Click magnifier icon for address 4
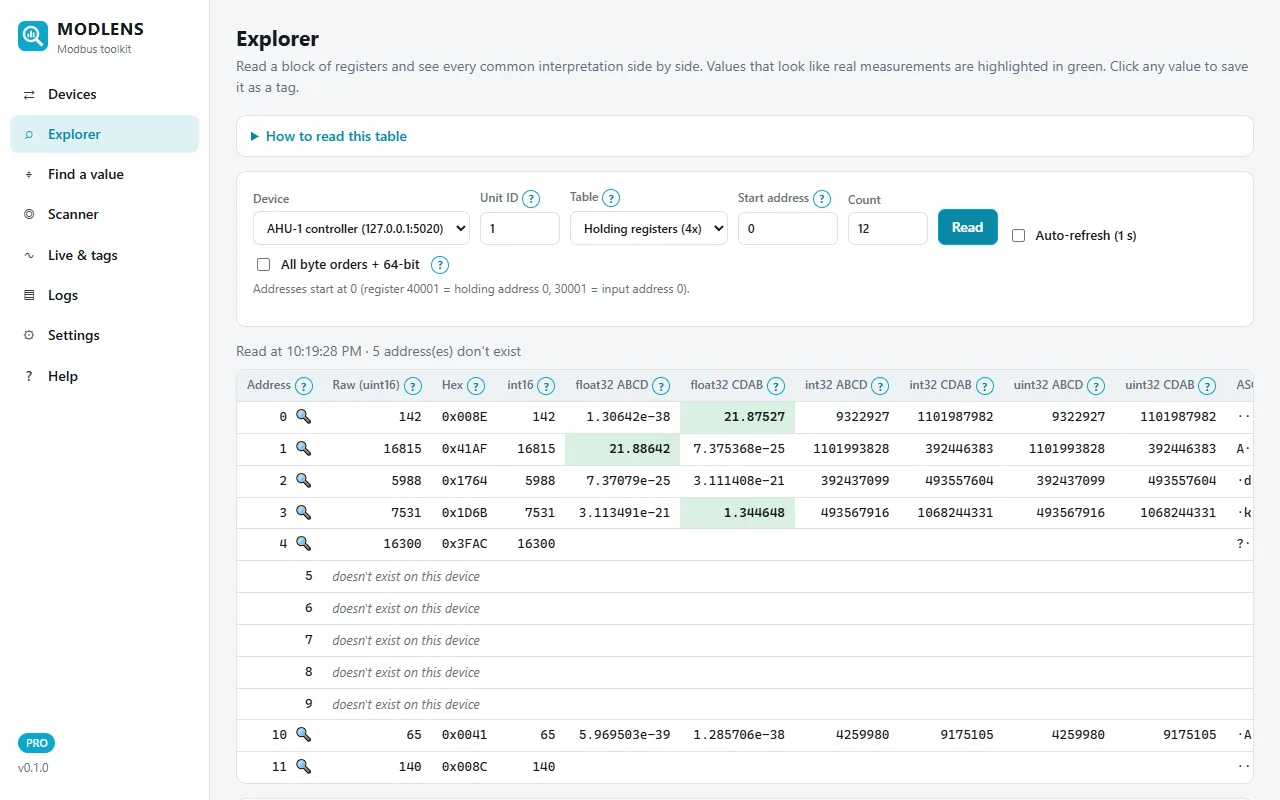The height and width of the screenshot is (800, 1280). click(303, 543)
